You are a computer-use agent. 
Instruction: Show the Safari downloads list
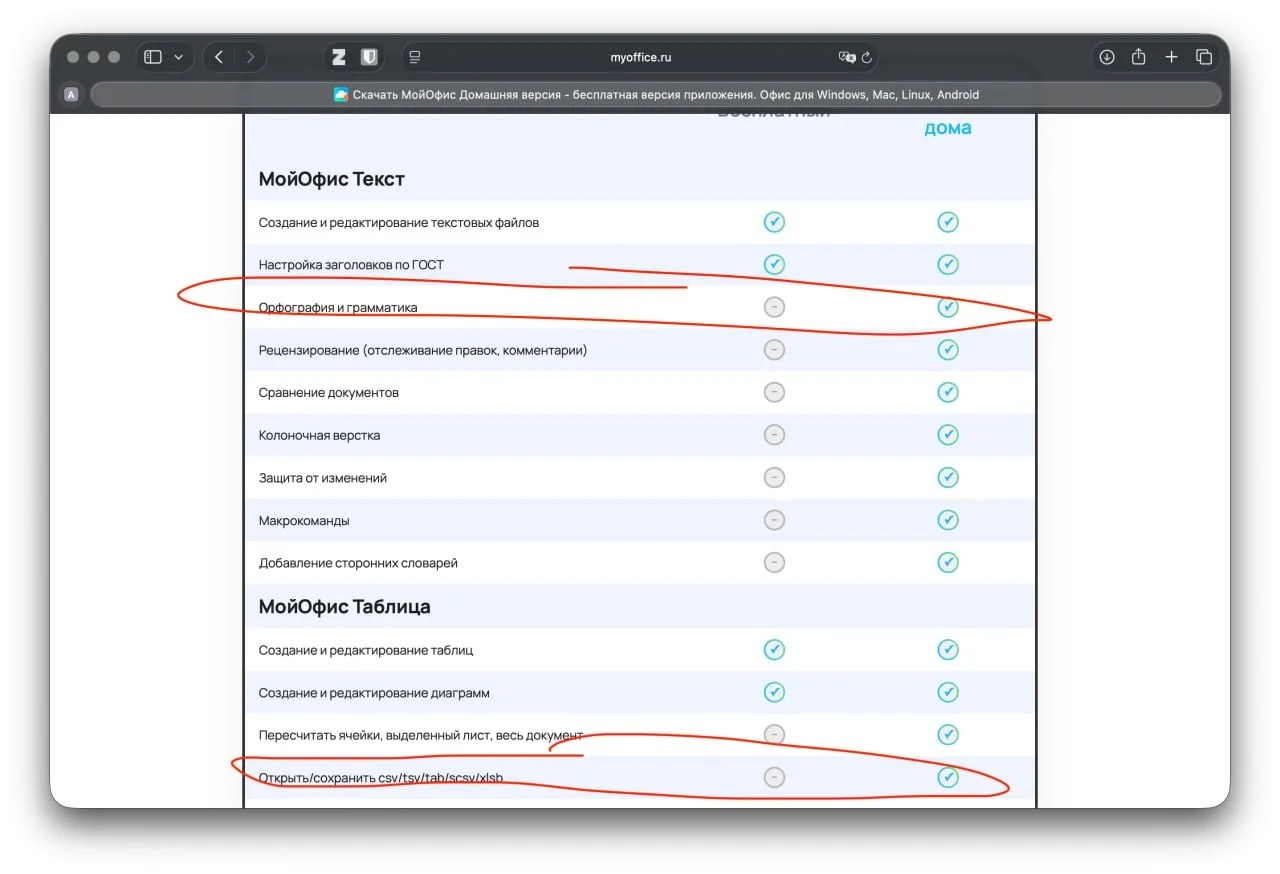click(x=1107, y=57)
